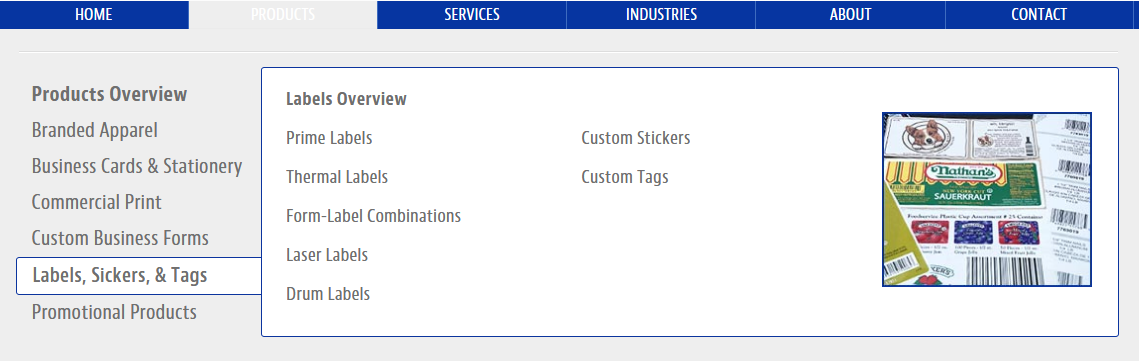Open the Products Overview link
This screenshot has height=361, width=1139.
(x=110, y=94)
